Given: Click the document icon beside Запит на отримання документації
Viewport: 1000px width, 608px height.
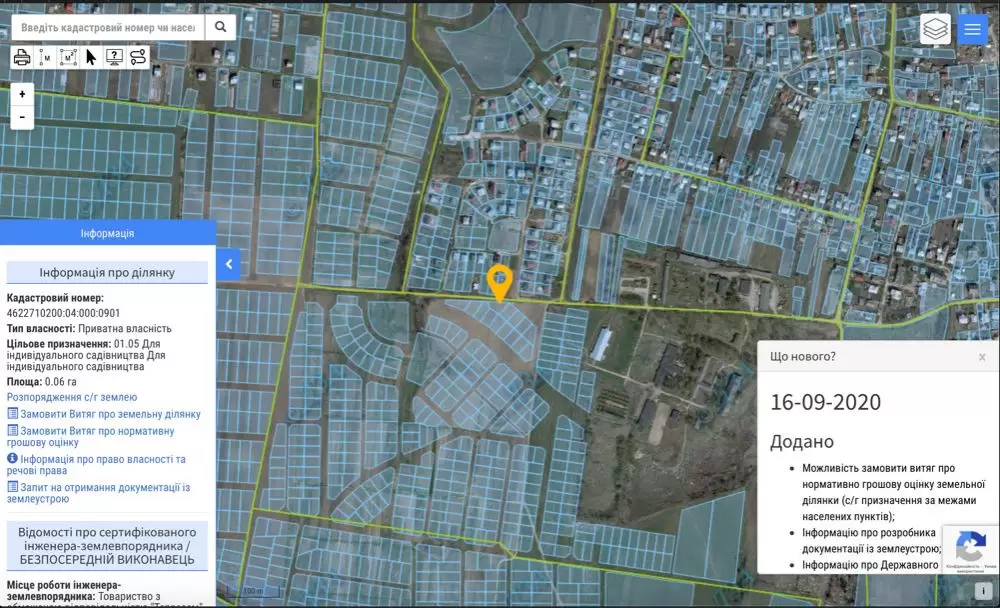Looking at the screenshot, I should (12, 486).
